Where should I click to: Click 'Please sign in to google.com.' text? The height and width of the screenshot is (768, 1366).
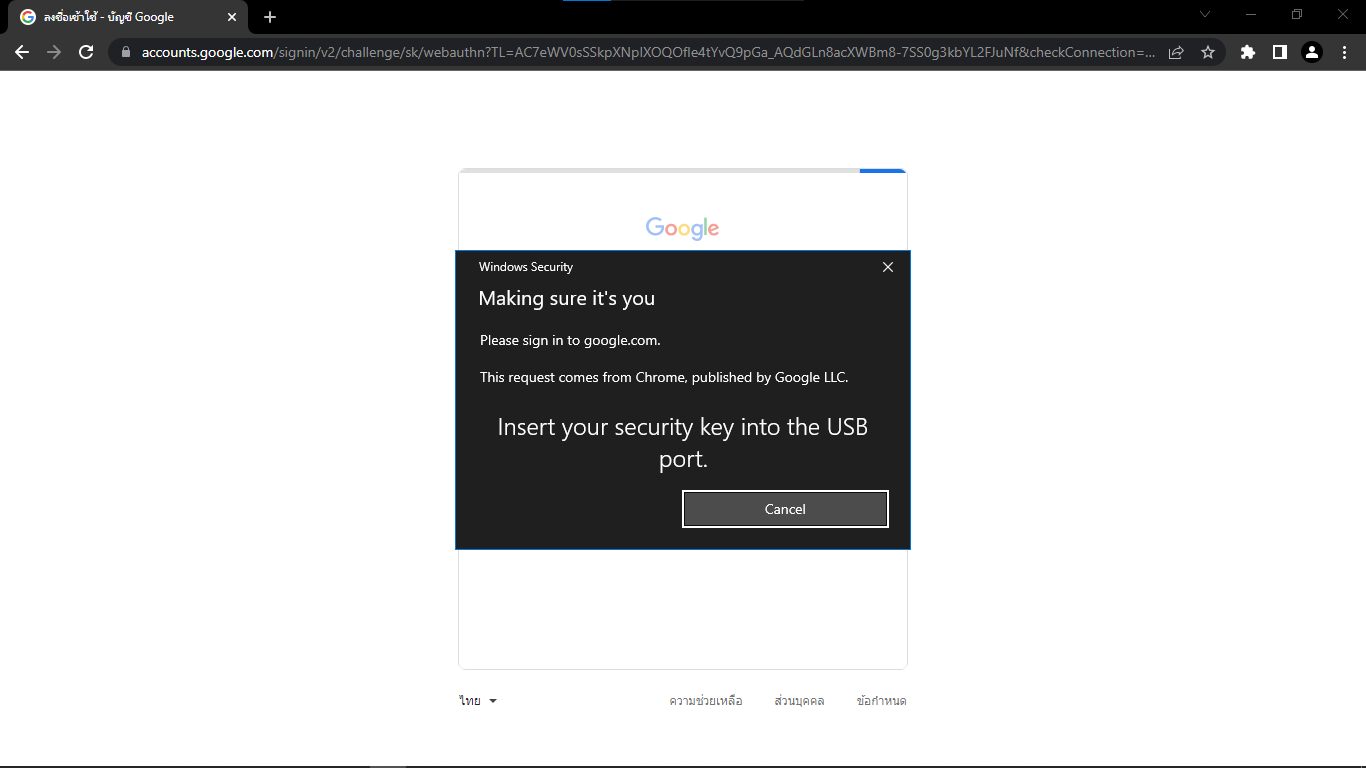point(570,340)
